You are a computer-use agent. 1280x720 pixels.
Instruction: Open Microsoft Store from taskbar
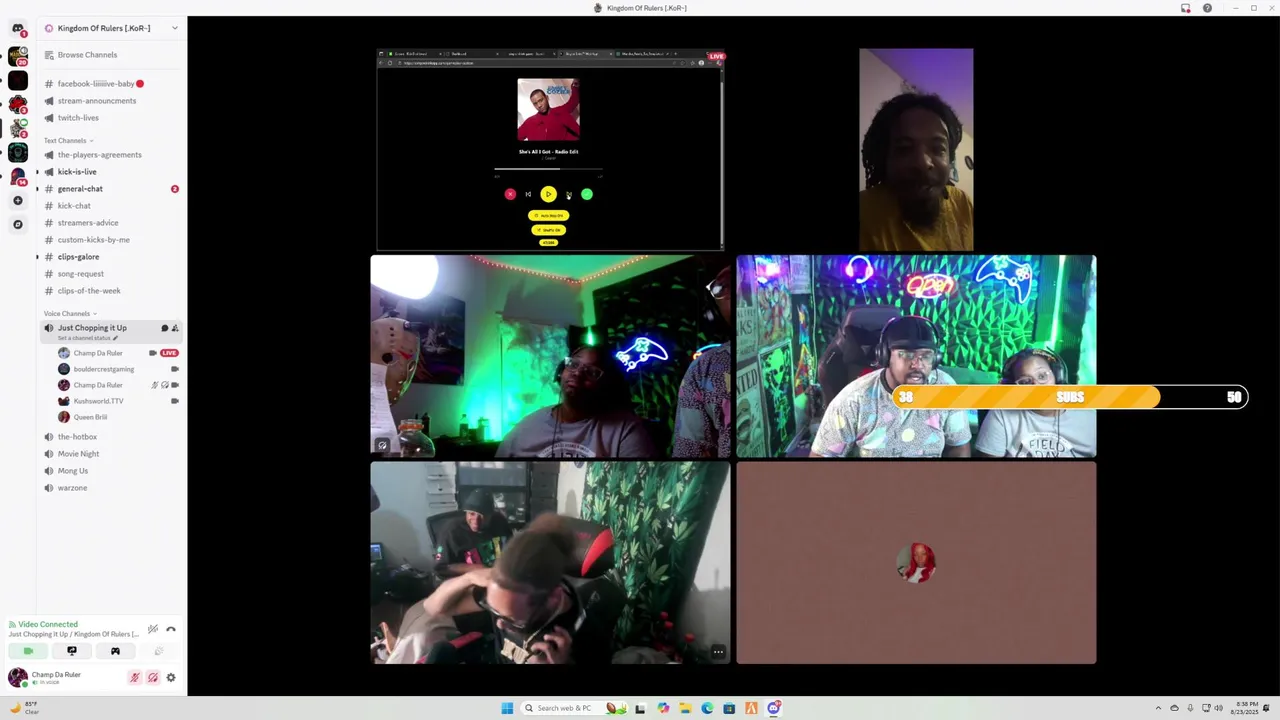[x=729, y=708]
